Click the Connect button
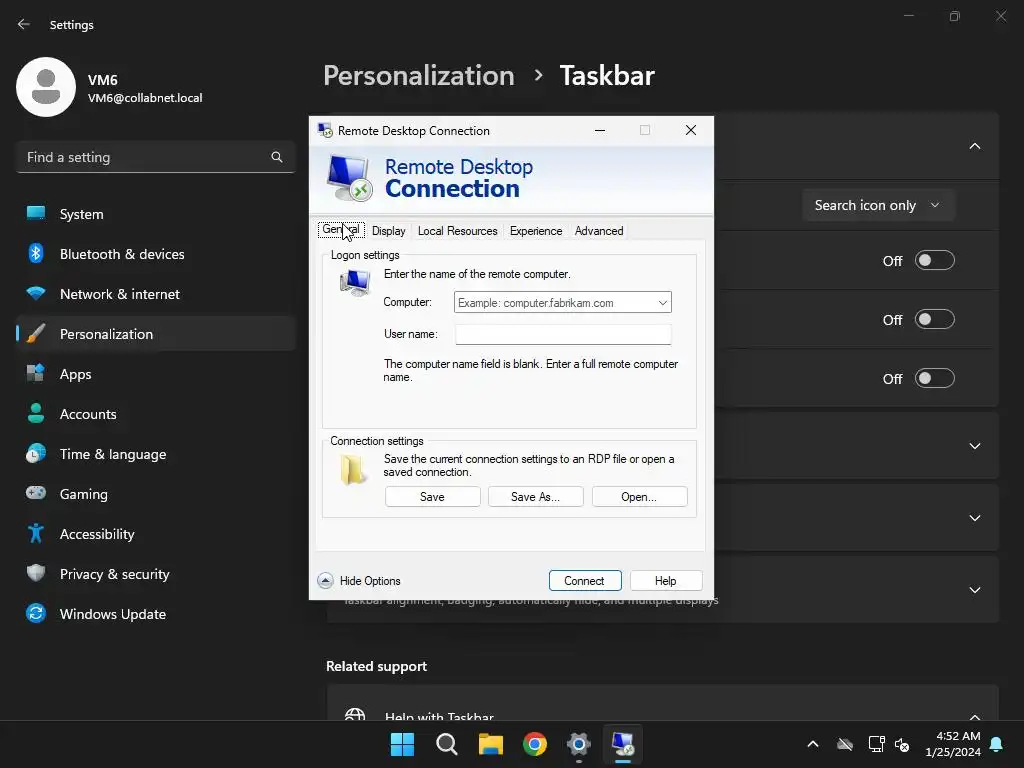1024x768 pixels. pos(584,581)
